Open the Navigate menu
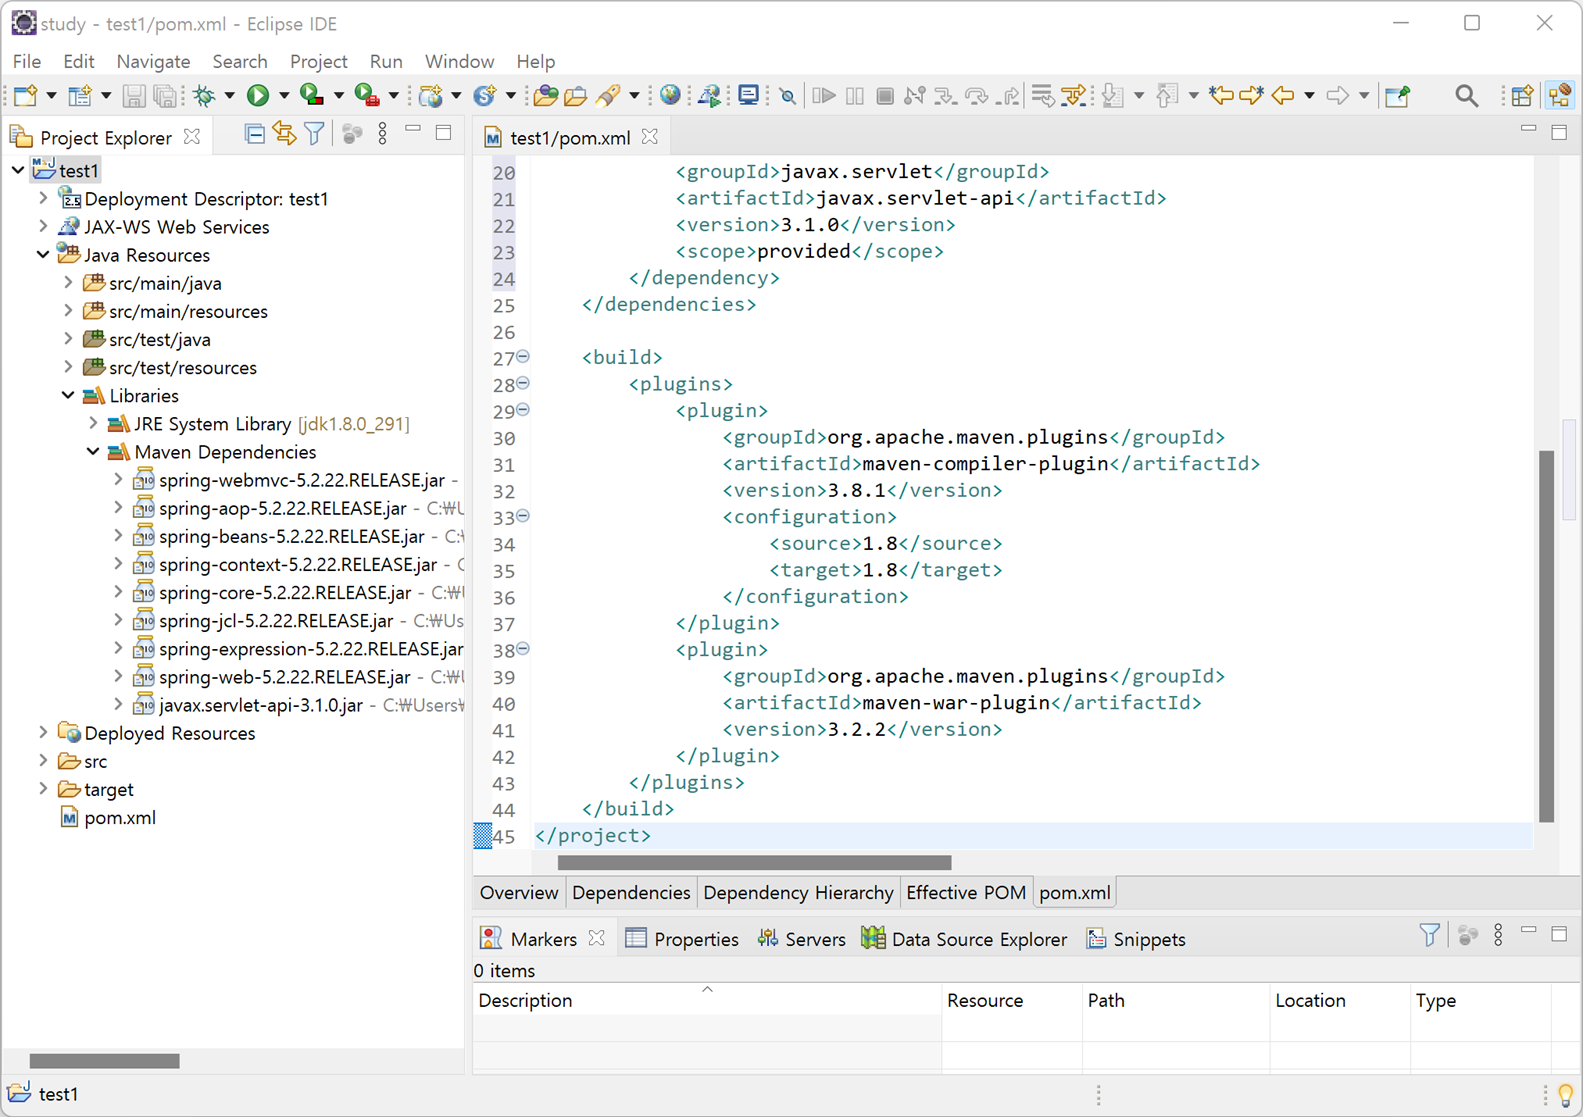The width and height of the screenshot is (1583, 1117). [x=153, y=61]
